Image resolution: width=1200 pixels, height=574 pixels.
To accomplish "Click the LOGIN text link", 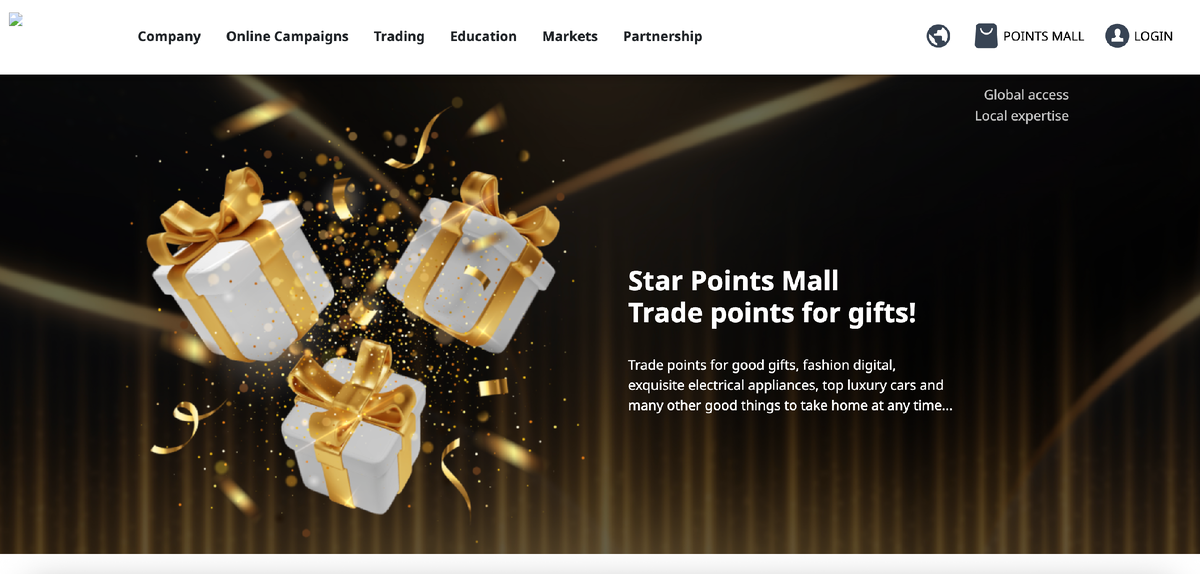I will pos(1153,36).
